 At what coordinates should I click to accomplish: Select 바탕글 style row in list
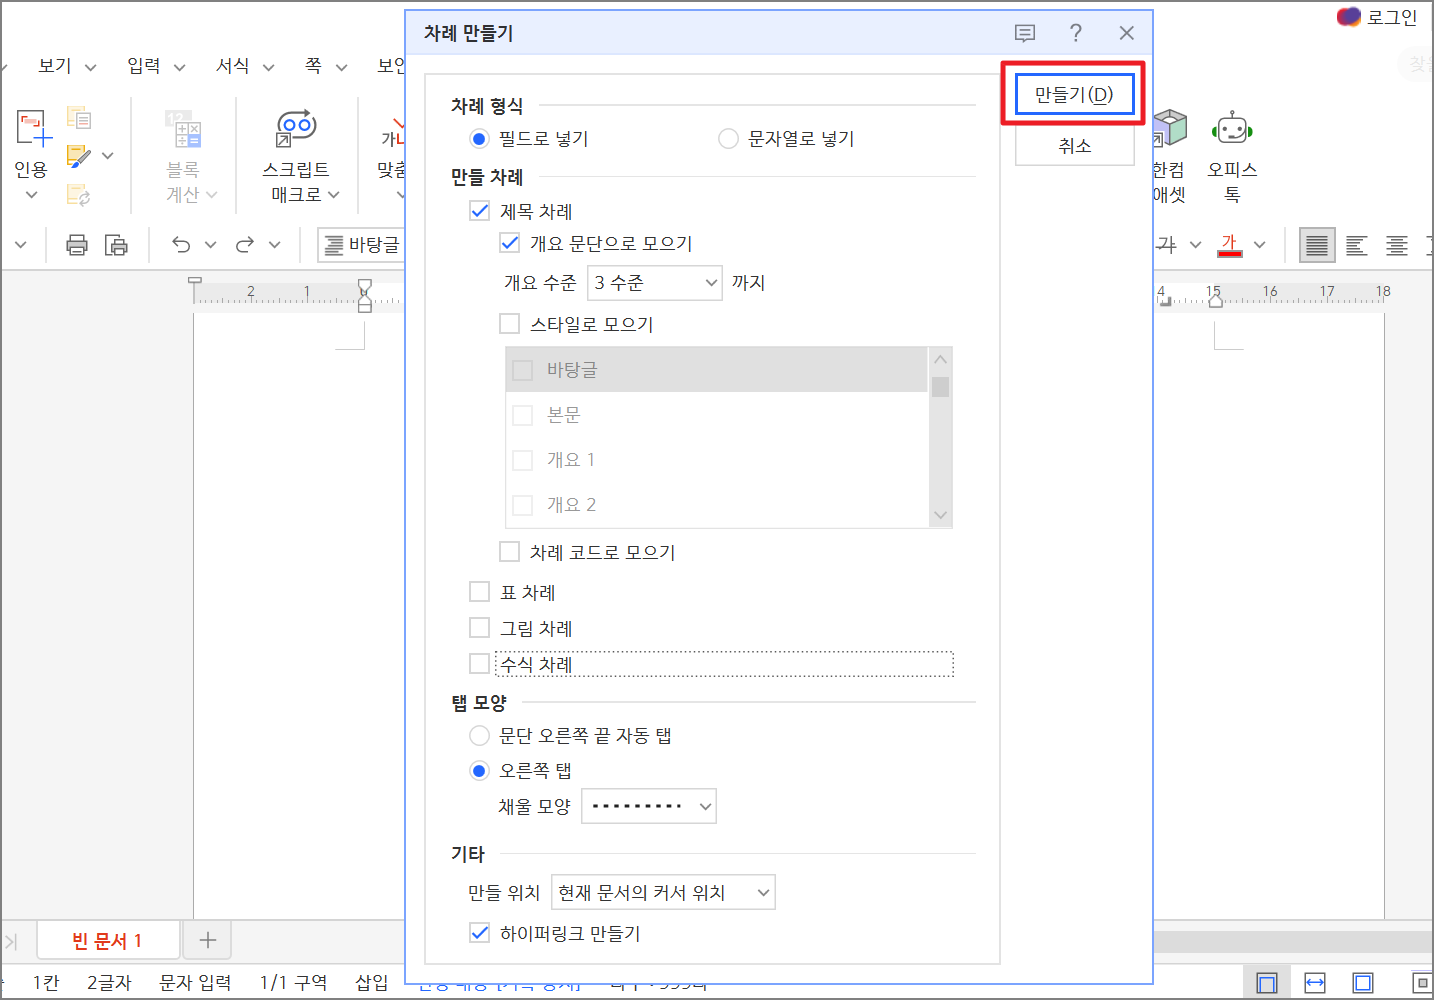point(717,370)
